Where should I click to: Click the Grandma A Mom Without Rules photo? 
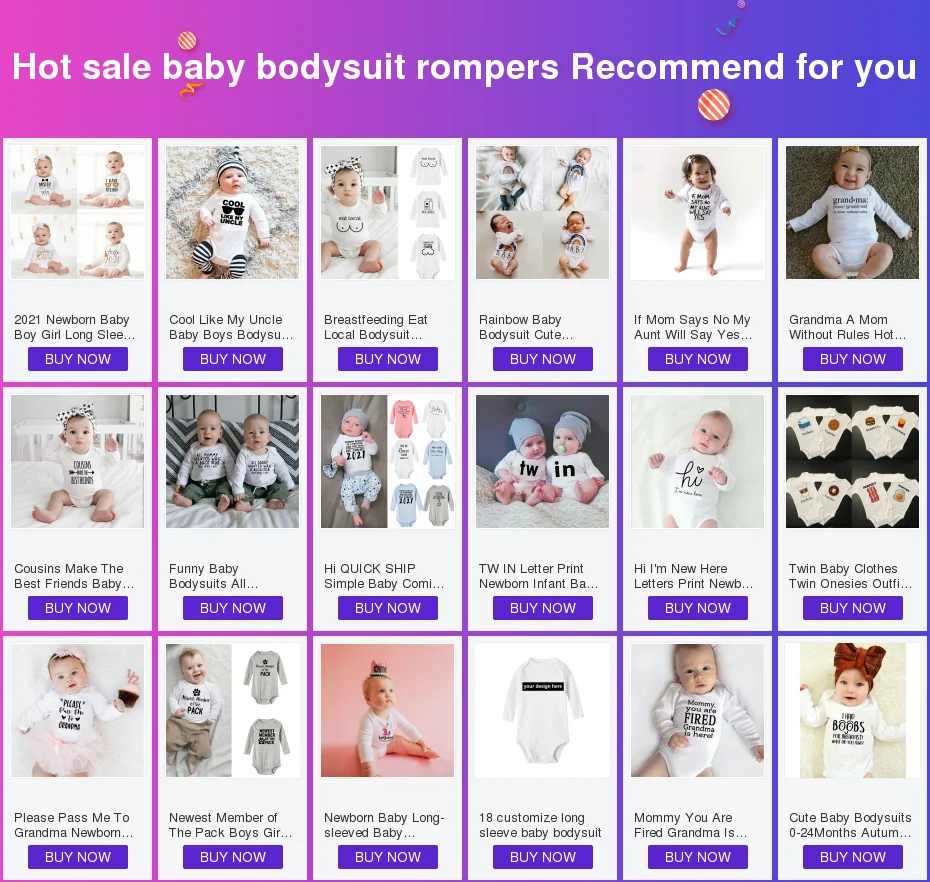[852, 212]
